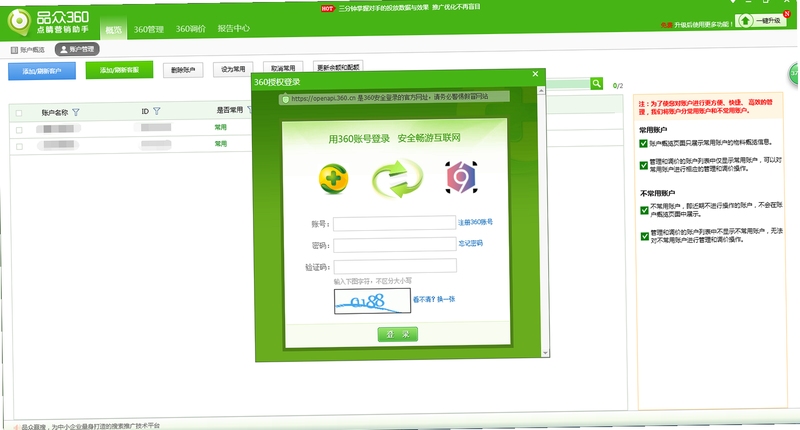Click the dialog scrollbar up arrow
This screenshot has width=800, height=430.
point(542,90)
